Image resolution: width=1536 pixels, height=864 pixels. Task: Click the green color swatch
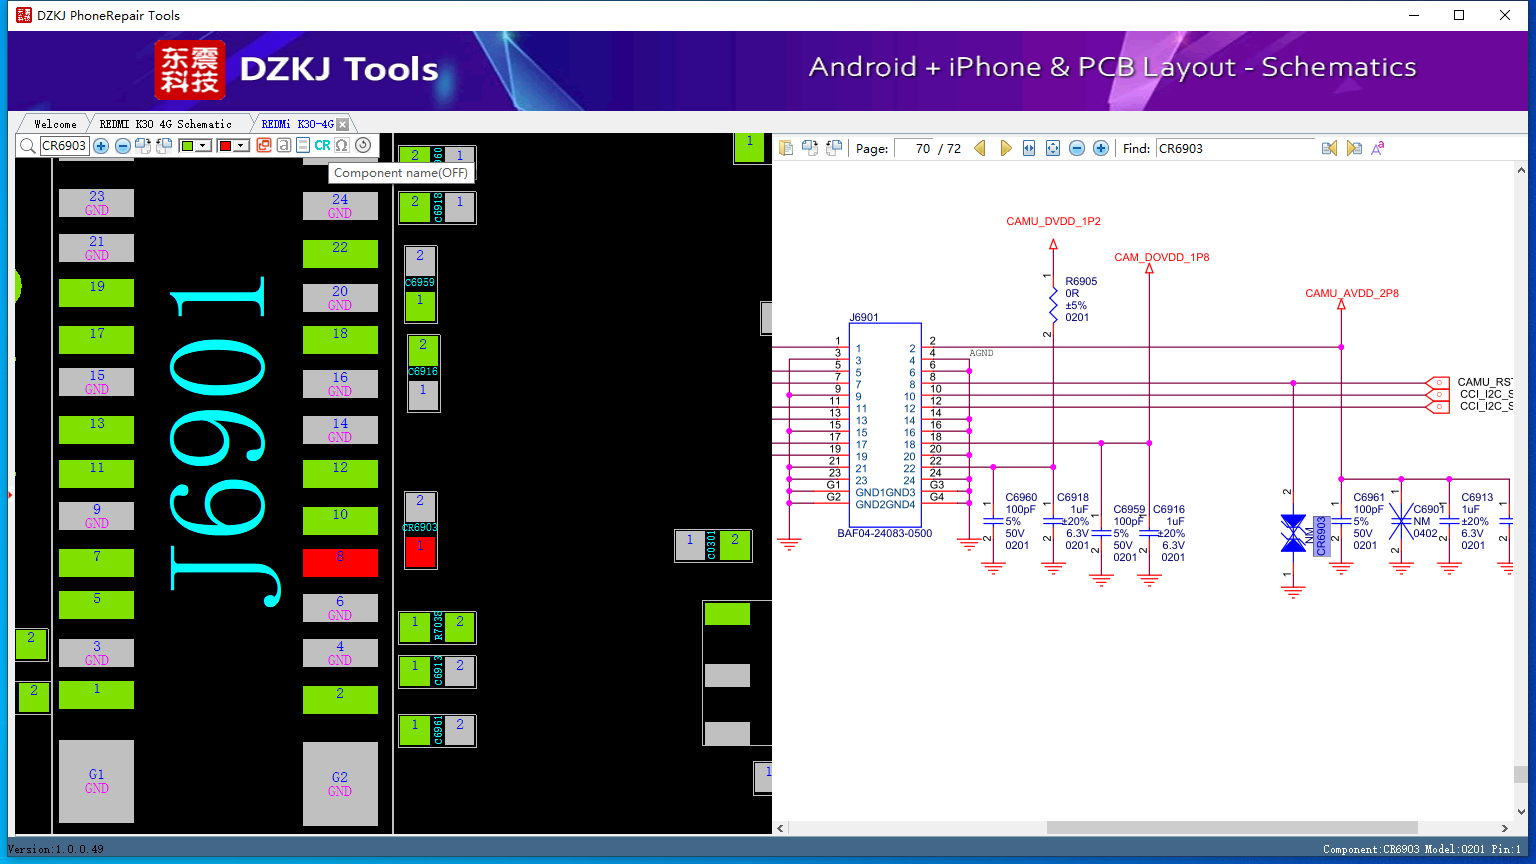coord(187,146)
